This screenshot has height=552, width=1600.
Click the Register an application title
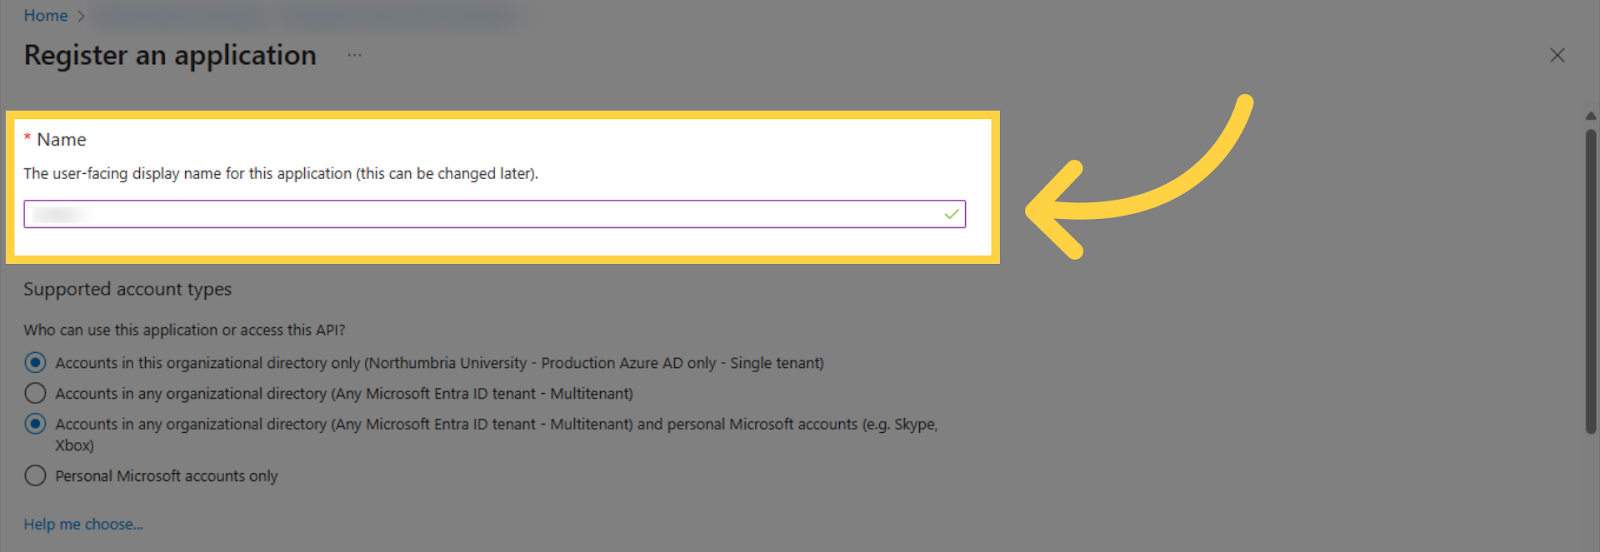pyautogui.click(x=170, y=55)
